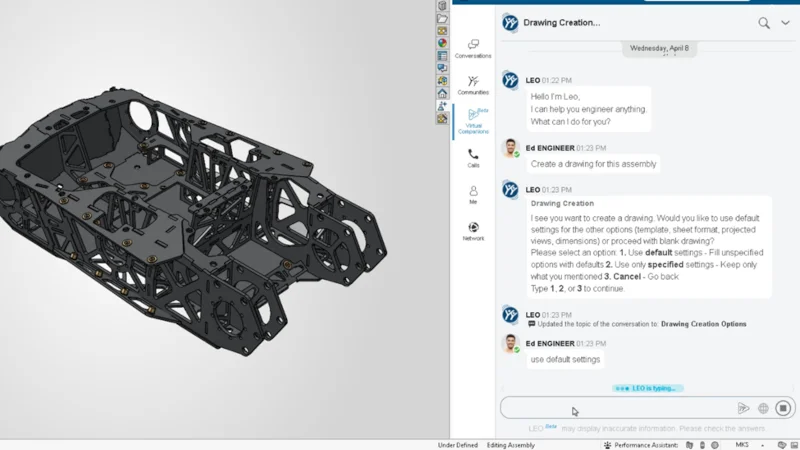Expand the chat header dropdown chevron

(x=785, y=23)
